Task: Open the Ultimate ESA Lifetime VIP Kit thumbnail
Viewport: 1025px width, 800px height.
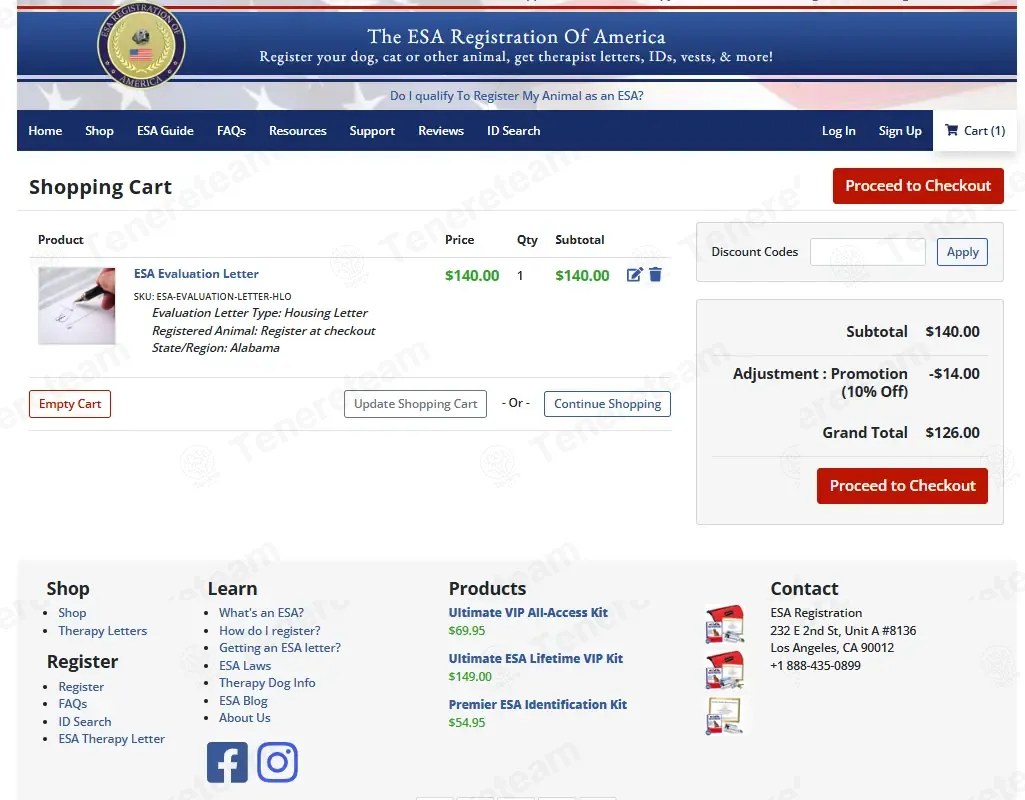Action: (x=725, y=670)
